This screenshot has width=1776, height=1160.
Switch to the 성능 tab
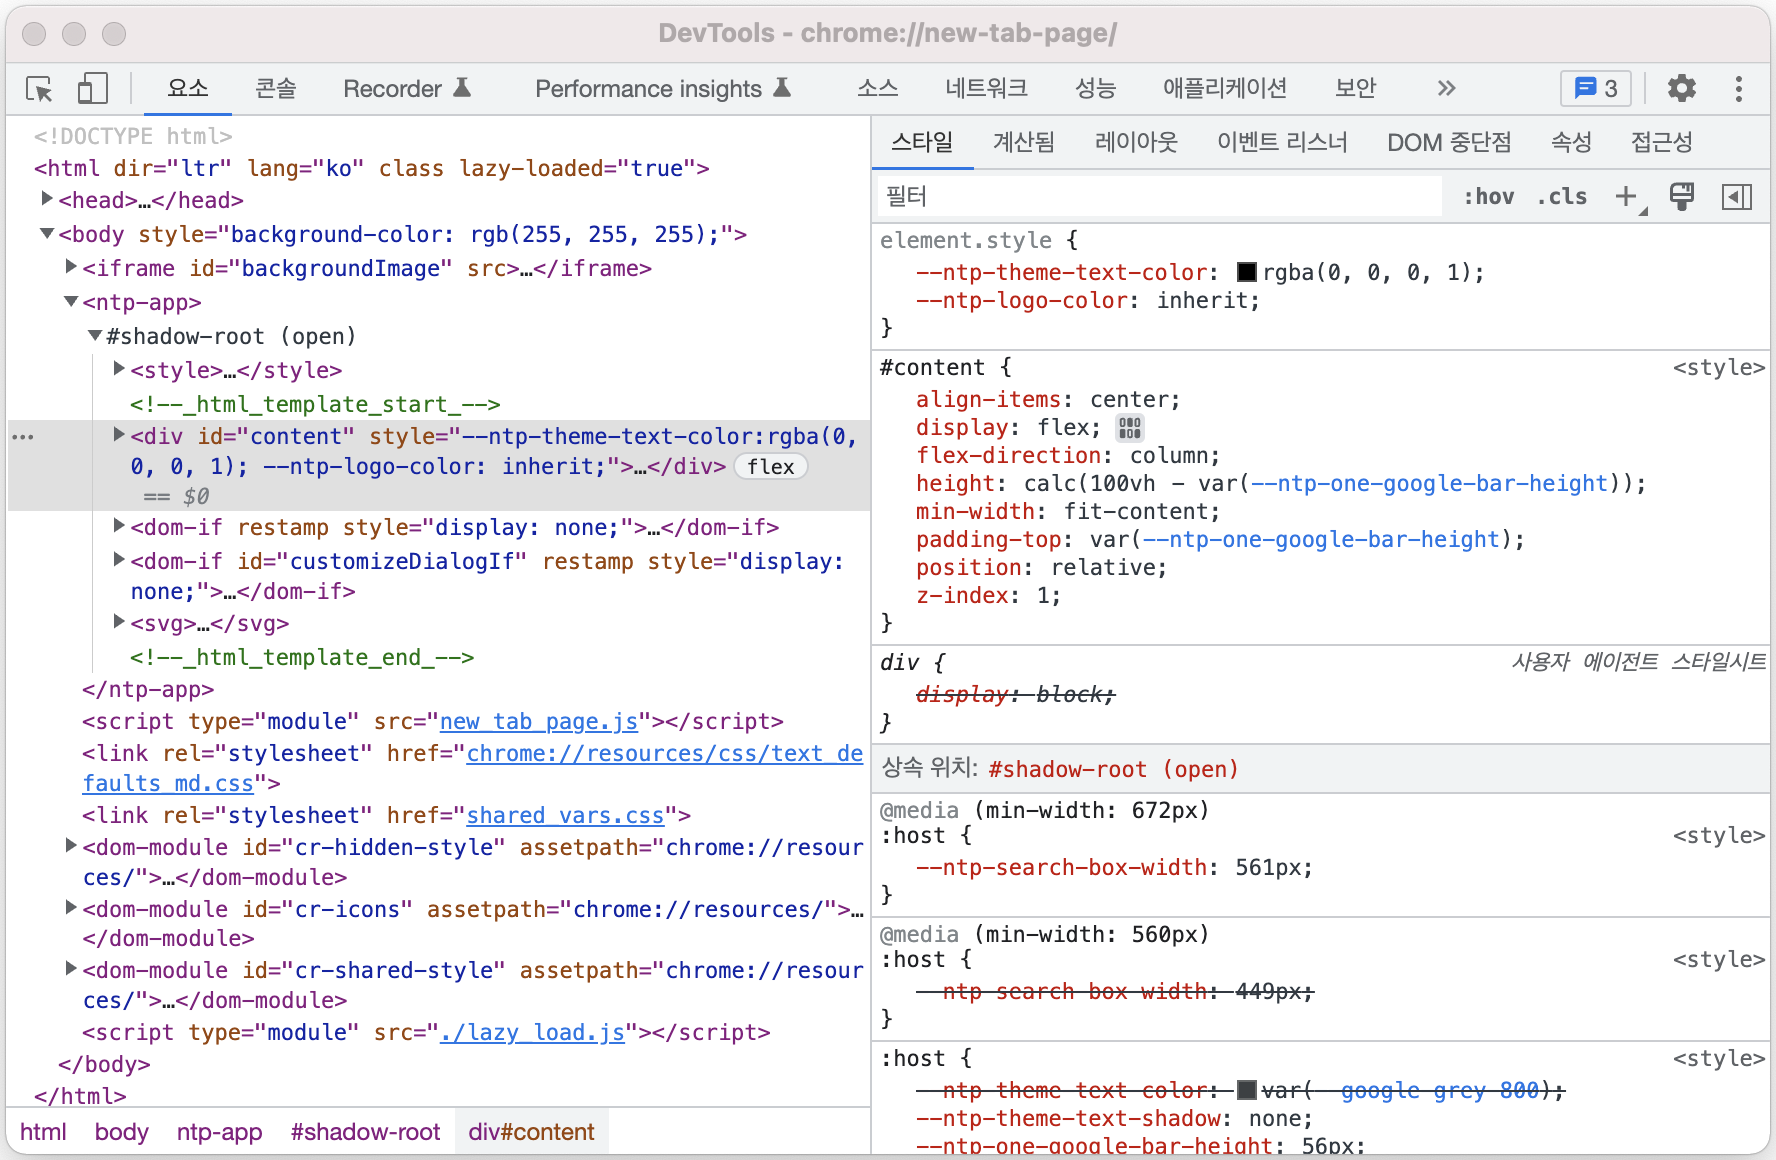[x=1096, y=89]
